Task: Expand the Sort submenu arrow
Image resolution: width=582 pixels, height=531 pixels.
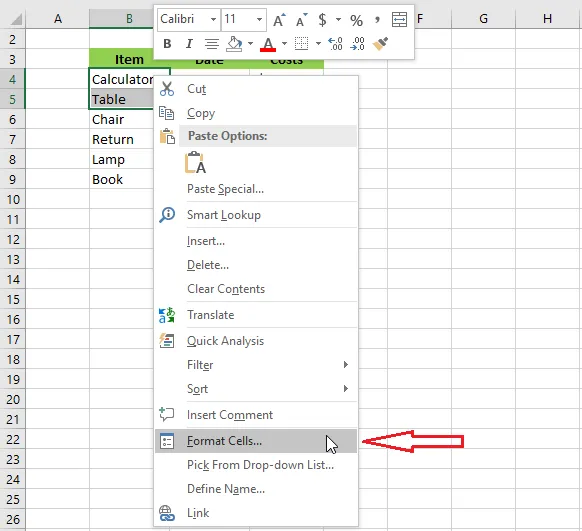Action: click(346, 389)
